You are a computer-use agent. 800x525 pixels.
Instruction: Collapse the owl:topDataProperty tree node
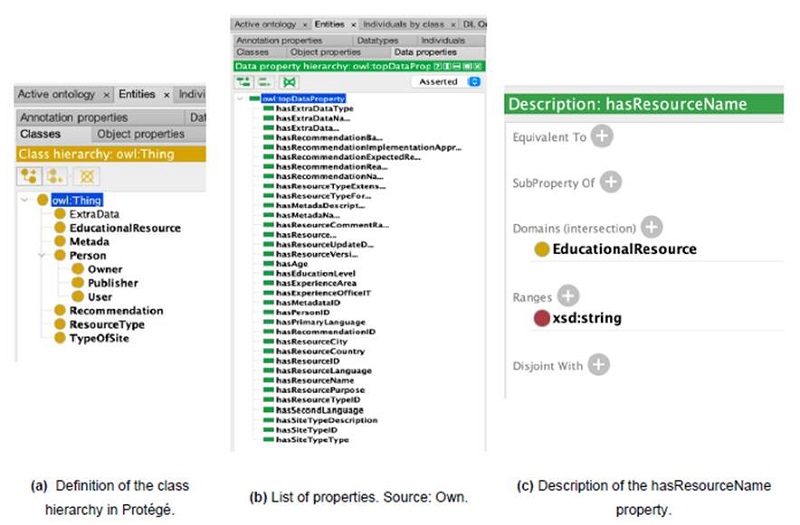(240, 98)
